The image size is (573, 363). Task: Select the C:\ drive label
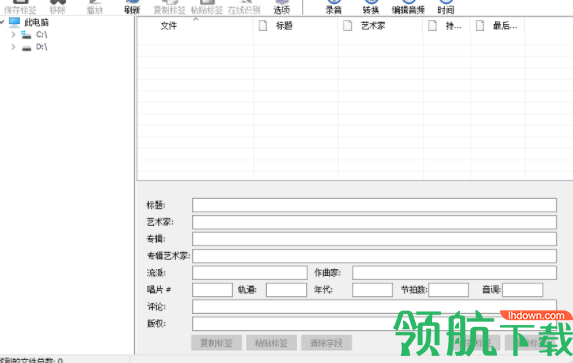point(42,35)
